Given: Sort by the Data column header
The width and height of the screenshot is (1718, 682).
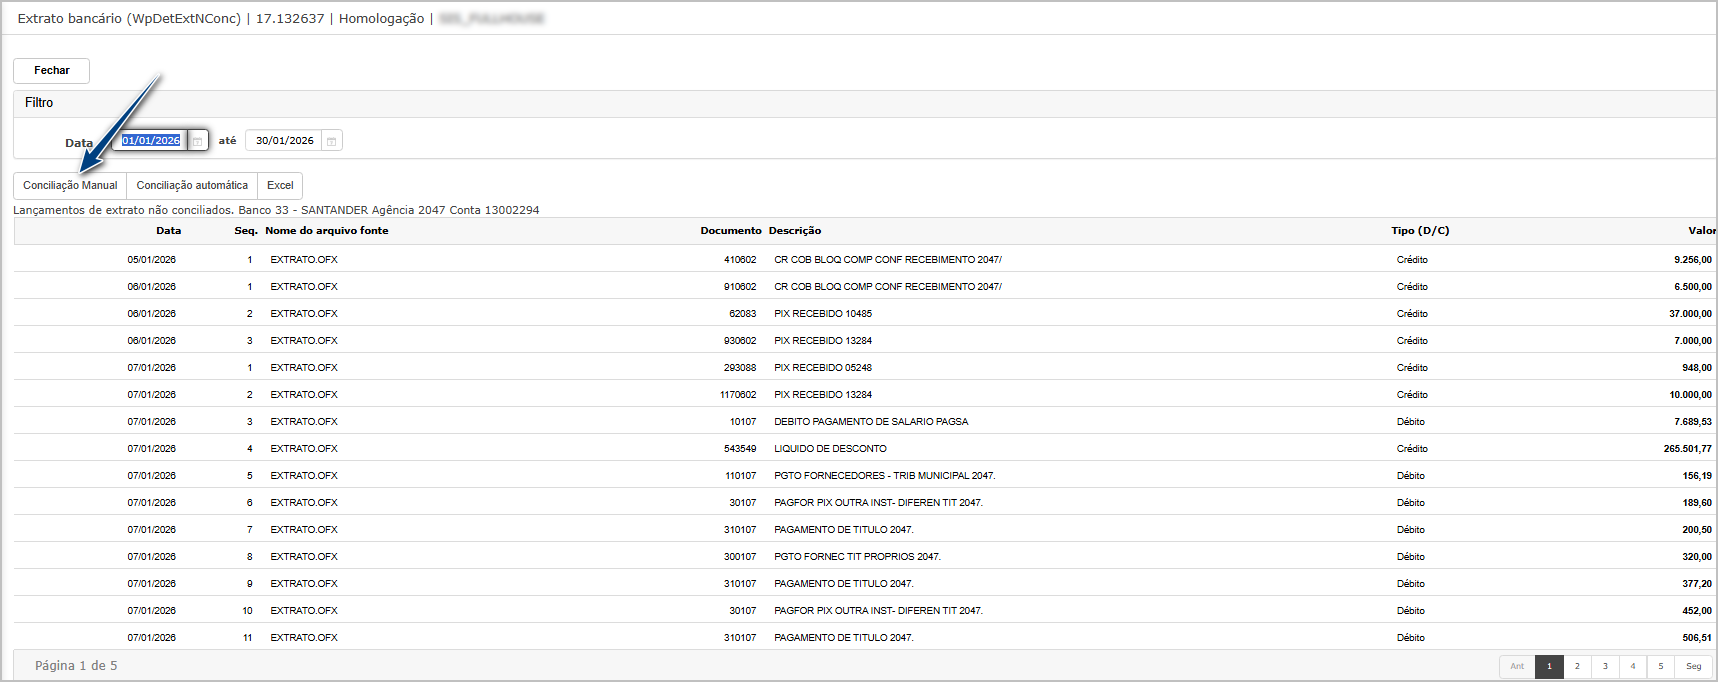Looking at the screenshot, I should (x=168, y=231).
